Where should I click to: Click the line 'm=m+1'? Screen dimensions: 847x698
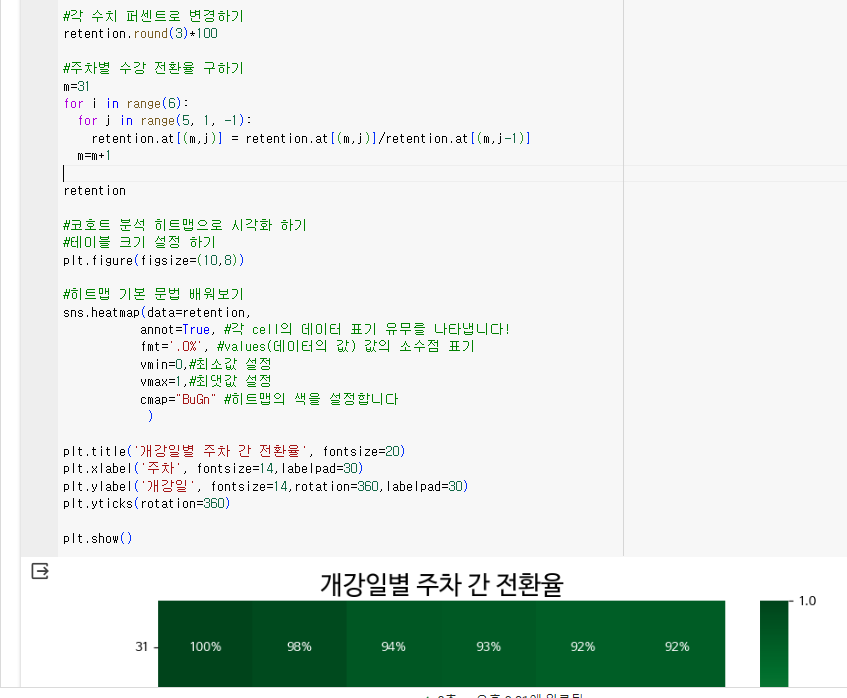94,156
